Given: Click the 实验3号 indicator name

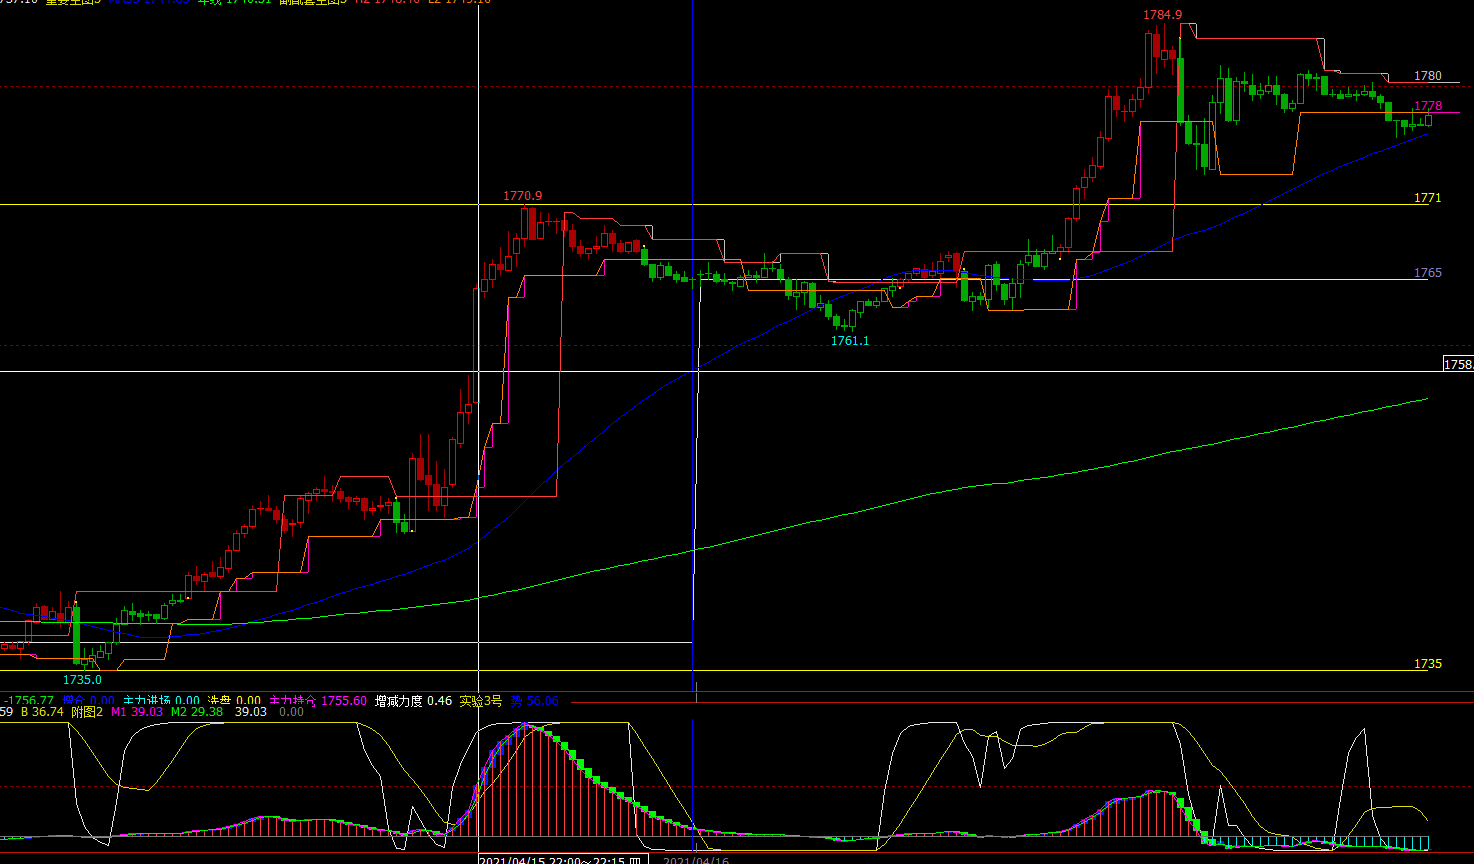Looking at the screenshot, I should tap(480, 701).
